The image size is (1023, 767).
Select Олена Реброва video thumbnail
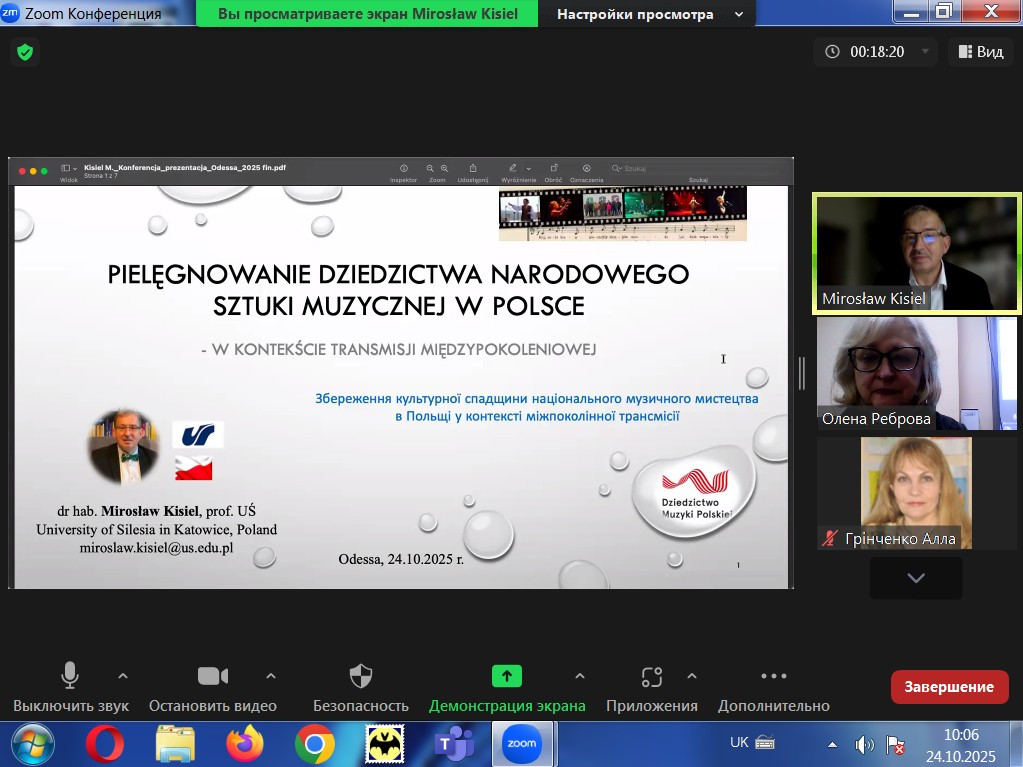click(917, 373)
